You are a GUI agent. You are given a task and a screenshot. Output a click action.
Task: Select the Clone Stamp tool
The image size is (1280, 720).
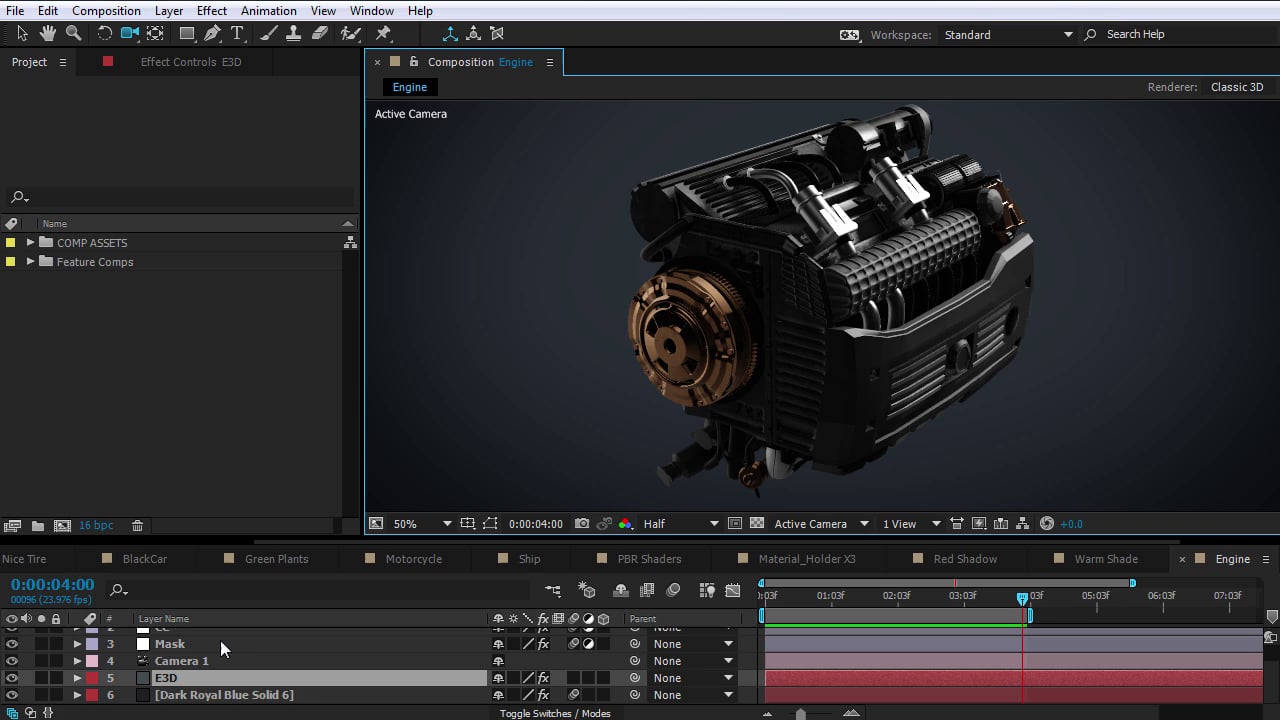[294, 33]
